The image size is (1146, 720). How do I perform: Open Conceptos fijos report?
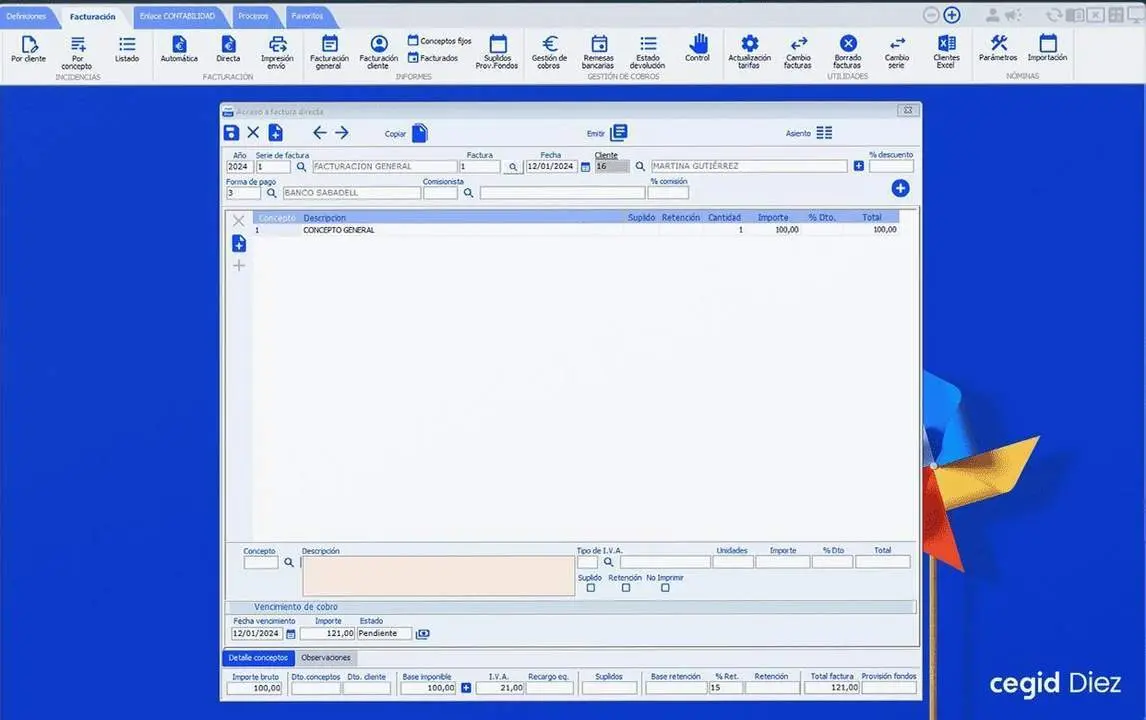point(439,41)
